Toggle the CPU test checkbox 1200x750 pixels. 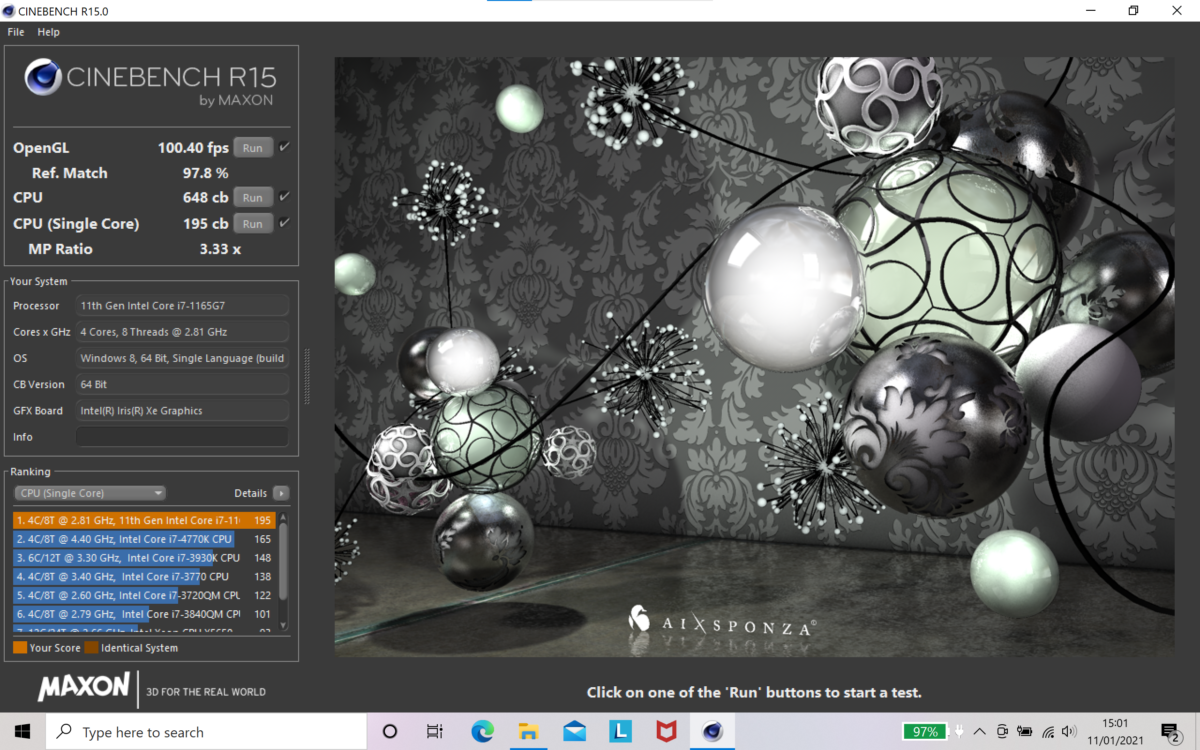(x=285, y=197)
